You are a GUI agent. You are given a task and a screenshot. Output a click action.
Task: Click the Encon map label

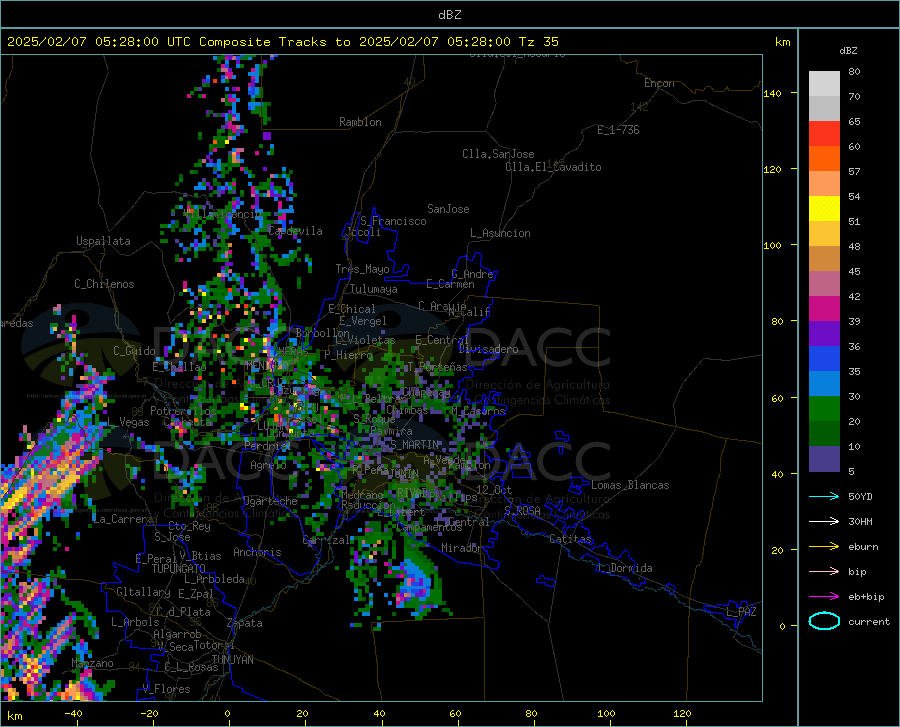click(659, 83)
